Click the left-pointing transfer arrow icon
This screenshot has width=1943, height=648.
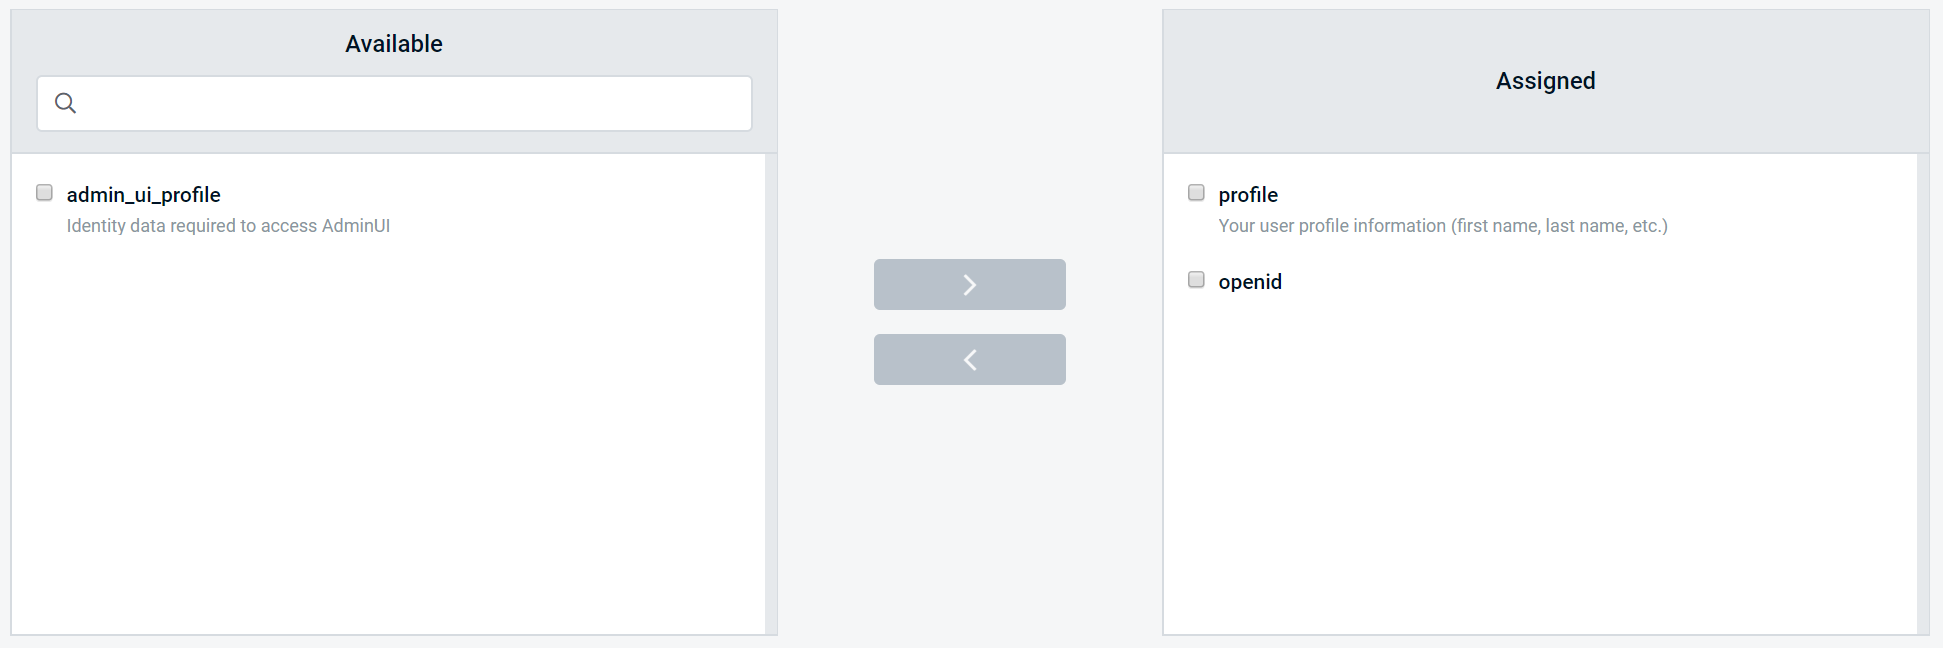click(x=968, y=358)
